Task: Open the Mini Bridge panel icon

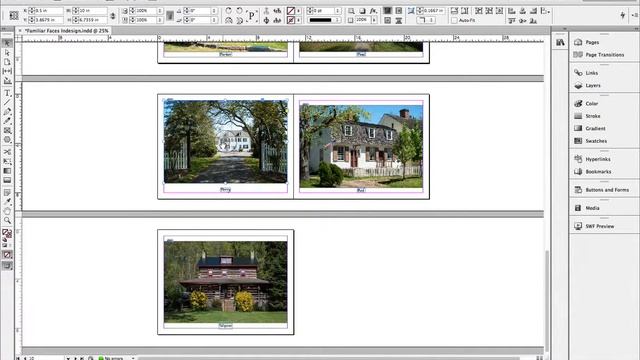Action: (x=560, y=42)
